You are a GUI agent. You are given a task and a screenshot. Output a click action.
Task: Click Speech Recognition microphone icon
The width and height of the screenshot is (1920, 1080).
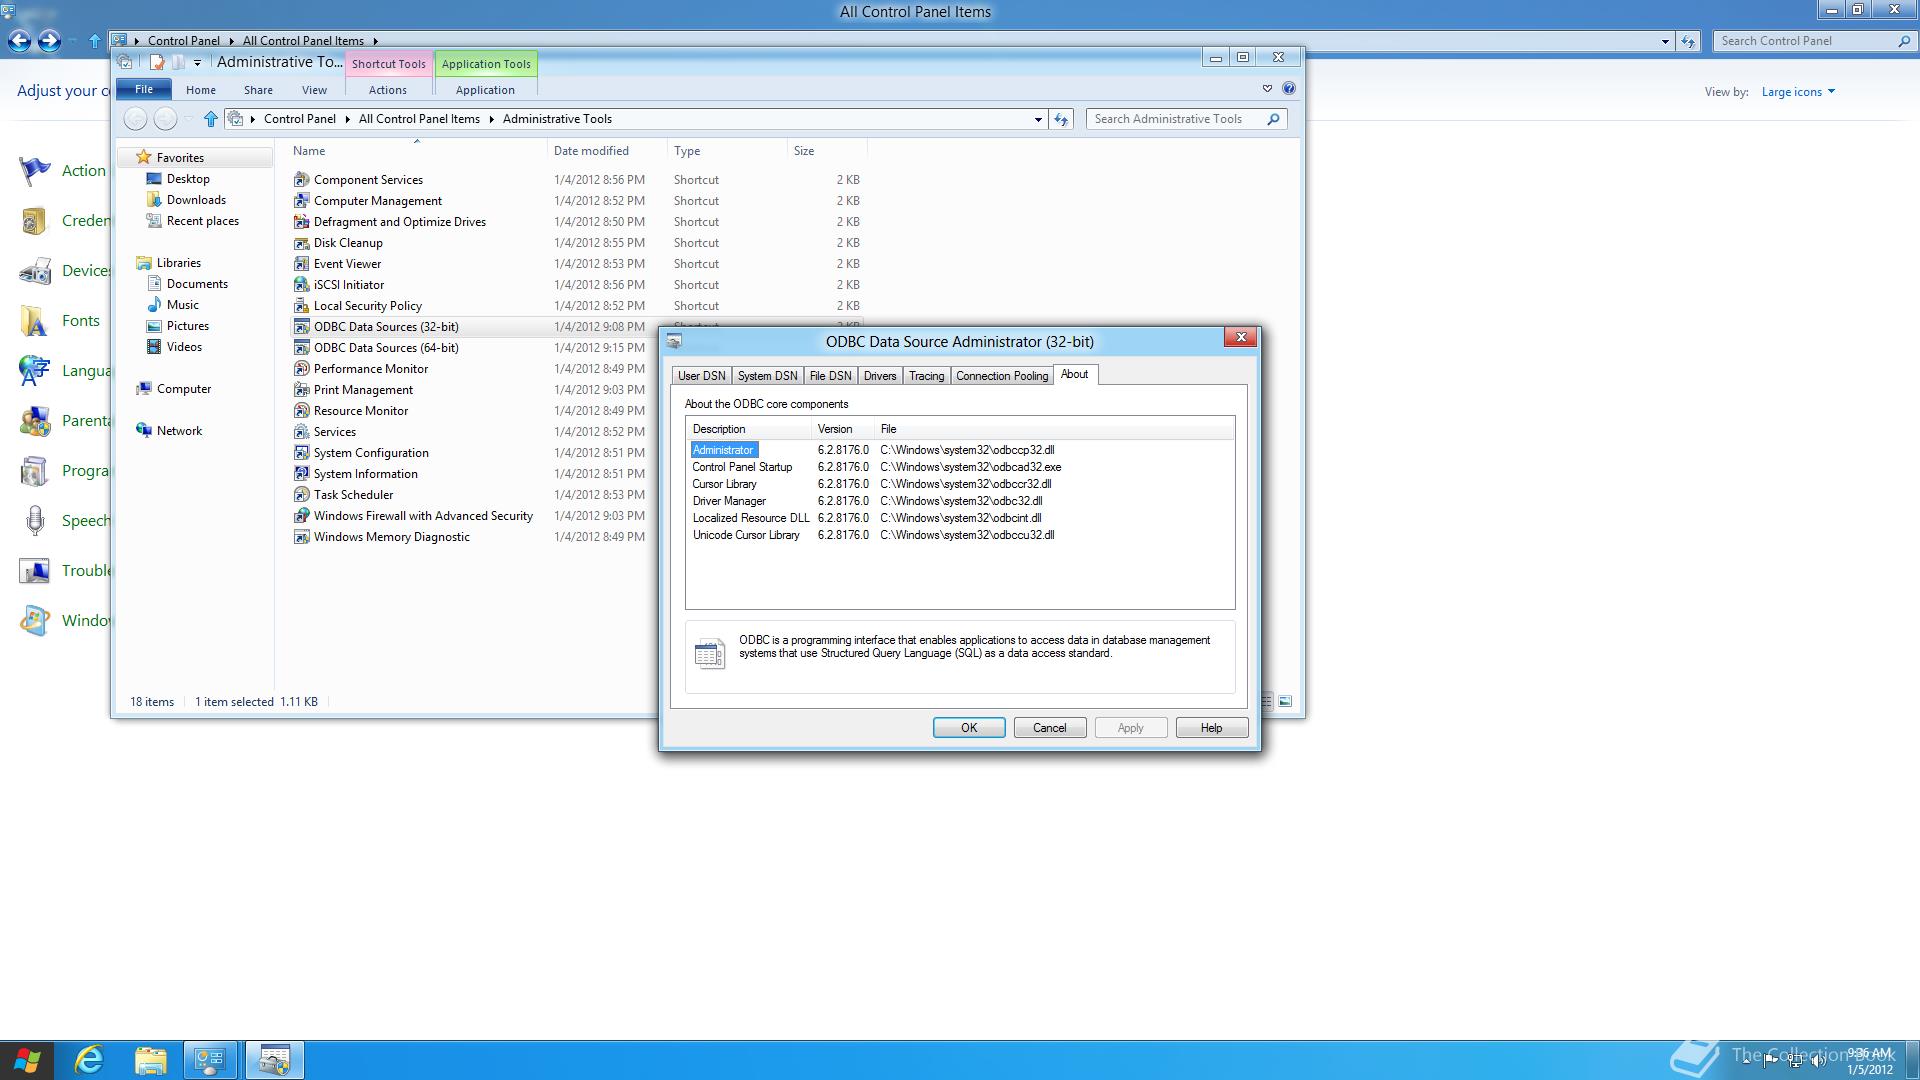coord(35,521)
